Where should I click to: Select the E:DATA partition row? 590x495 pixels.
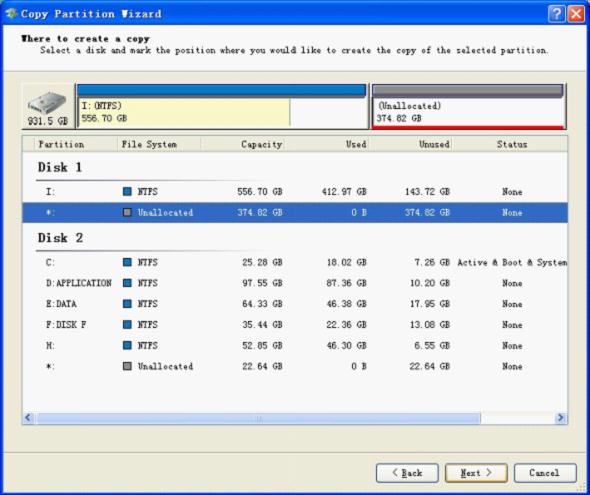tap(295, 304)
